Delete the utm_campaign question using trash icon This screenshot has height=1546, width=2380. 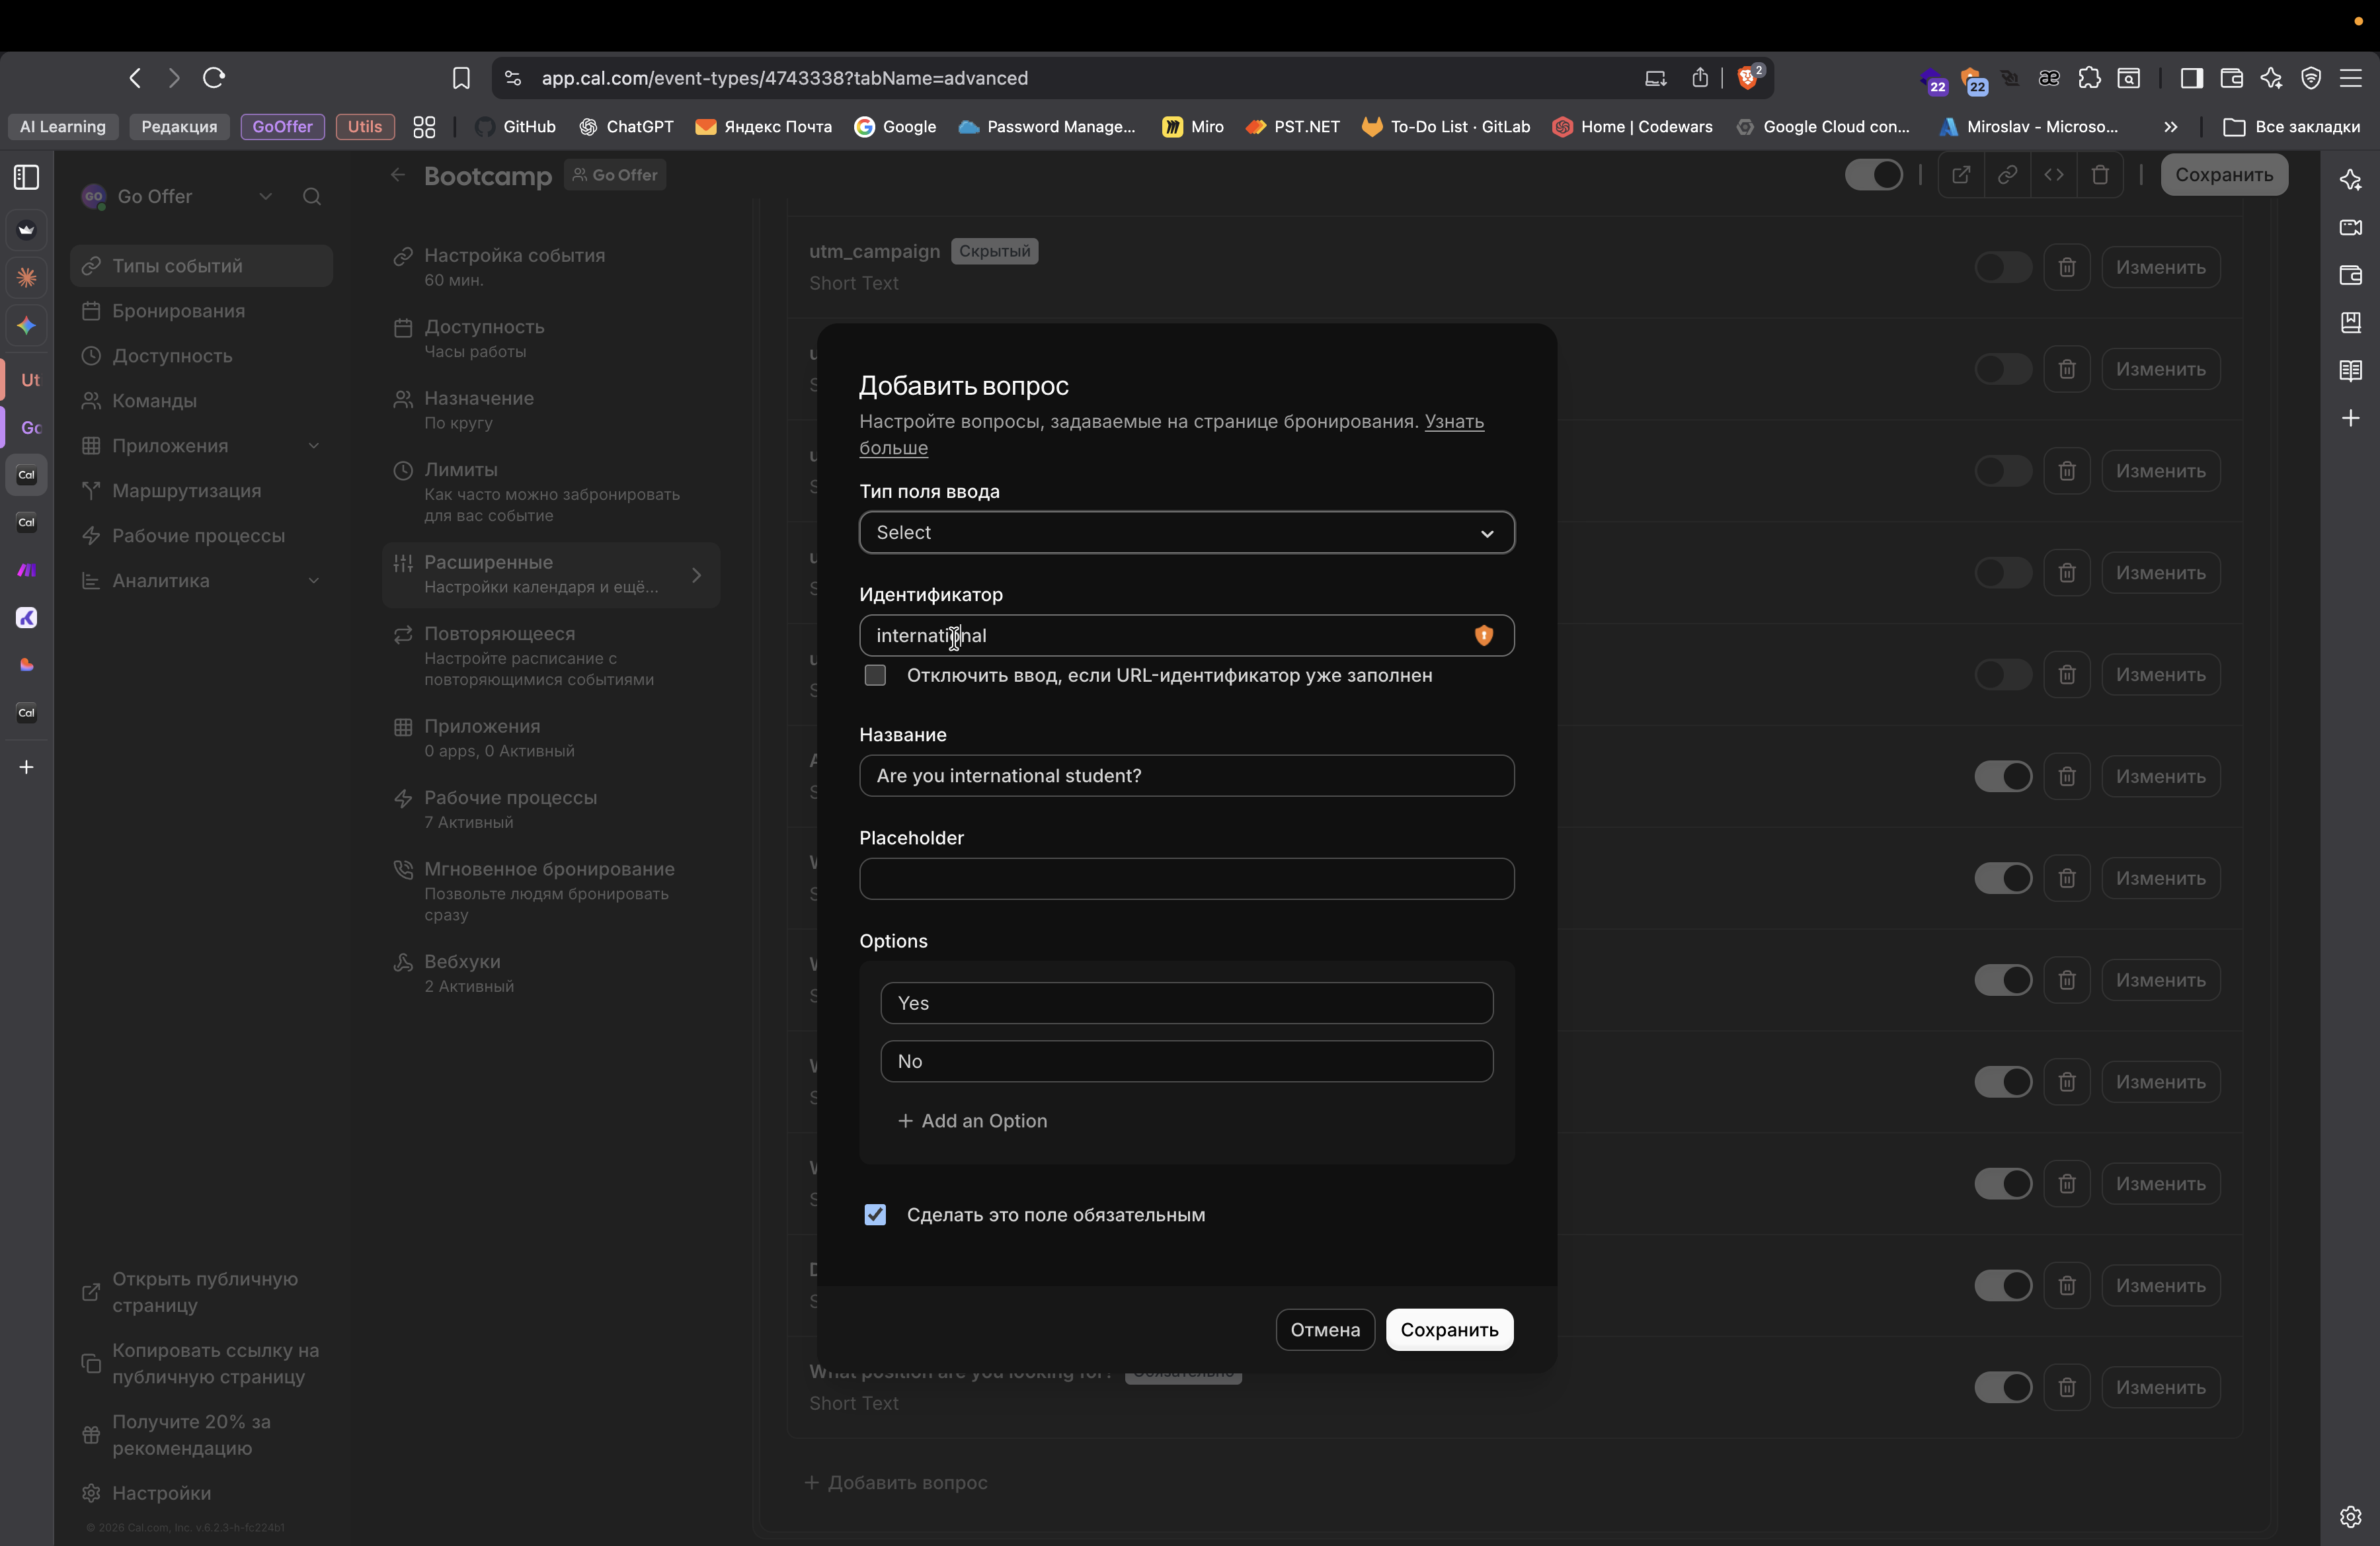pyautogui.click(x=2067, y=268)
